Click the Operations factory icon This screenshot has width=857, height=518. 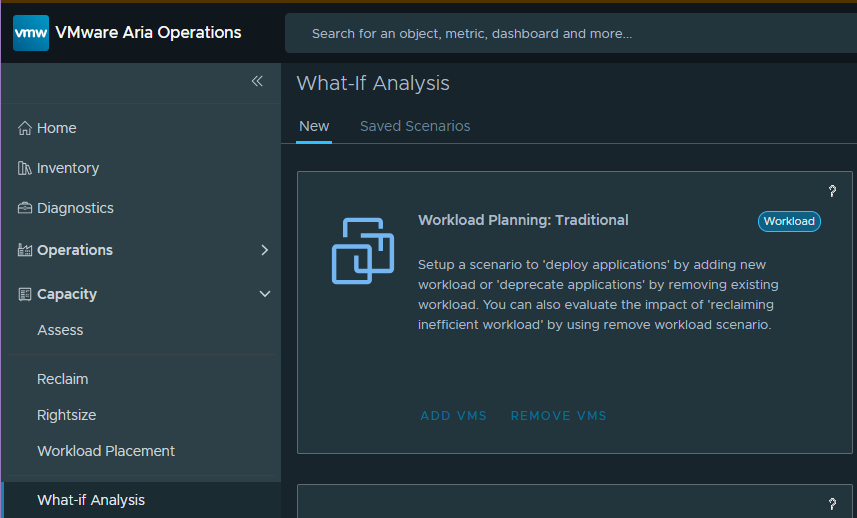pyautogui.click(x=25, y=250)
